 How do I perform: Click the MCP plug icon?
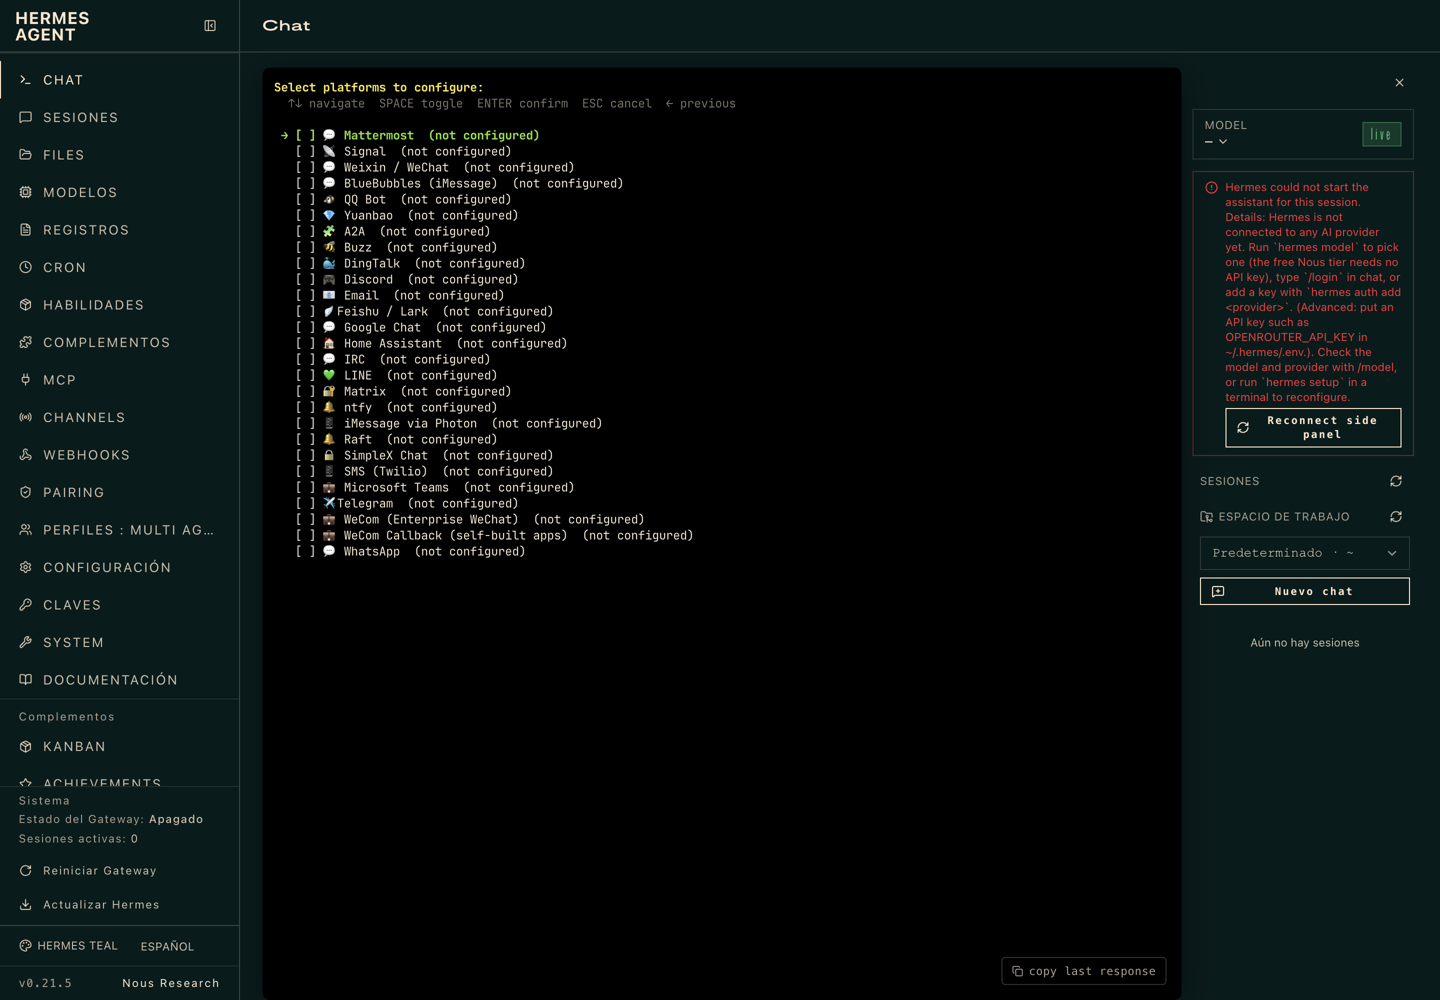tap(26, 380)
